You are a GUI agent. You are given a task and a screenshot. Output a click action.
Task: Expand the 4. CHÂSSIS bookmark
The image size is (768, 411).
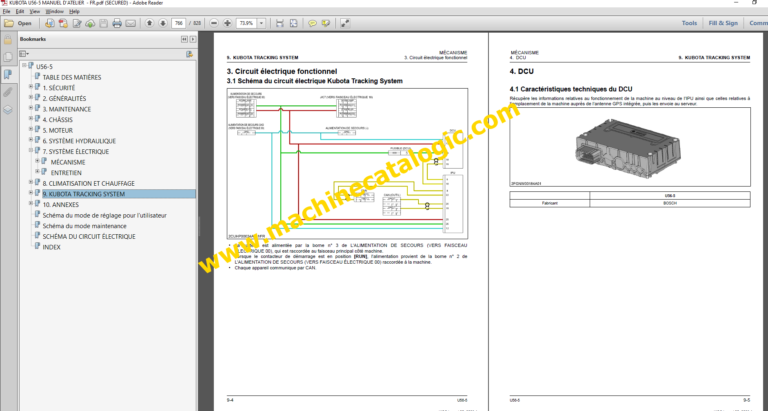(x=31, y=118)
